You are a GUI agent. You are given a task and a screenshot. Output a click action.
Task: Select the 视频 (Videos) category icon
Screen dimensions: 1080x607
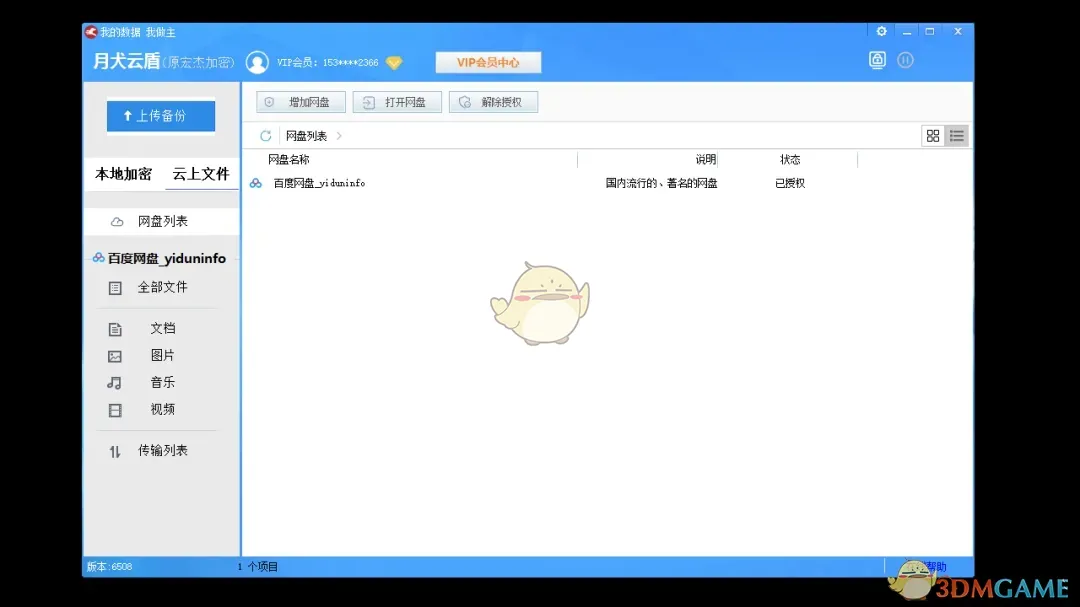[x=117, y=409]
